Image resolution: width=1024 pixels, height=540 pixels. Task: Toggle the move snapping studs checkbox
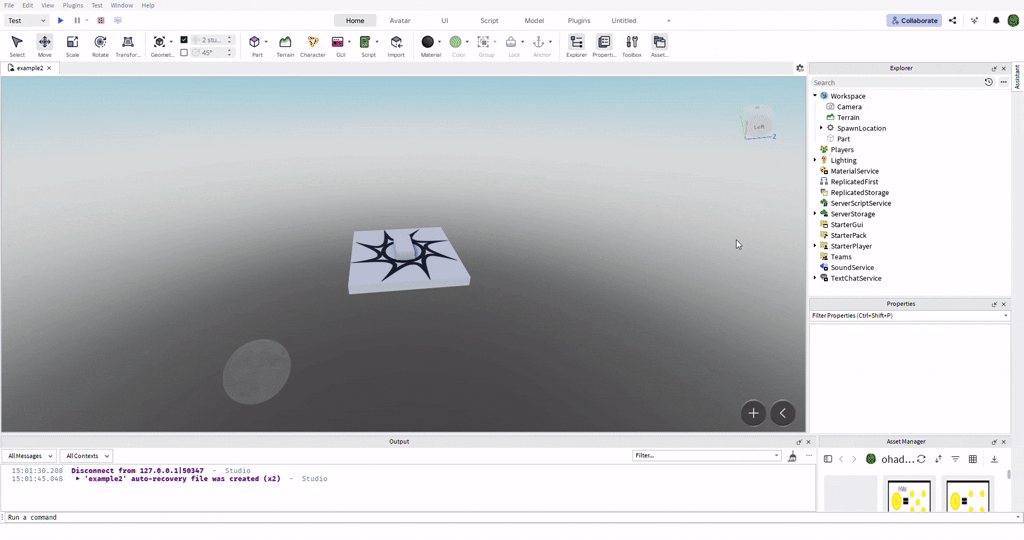[184, 40]
